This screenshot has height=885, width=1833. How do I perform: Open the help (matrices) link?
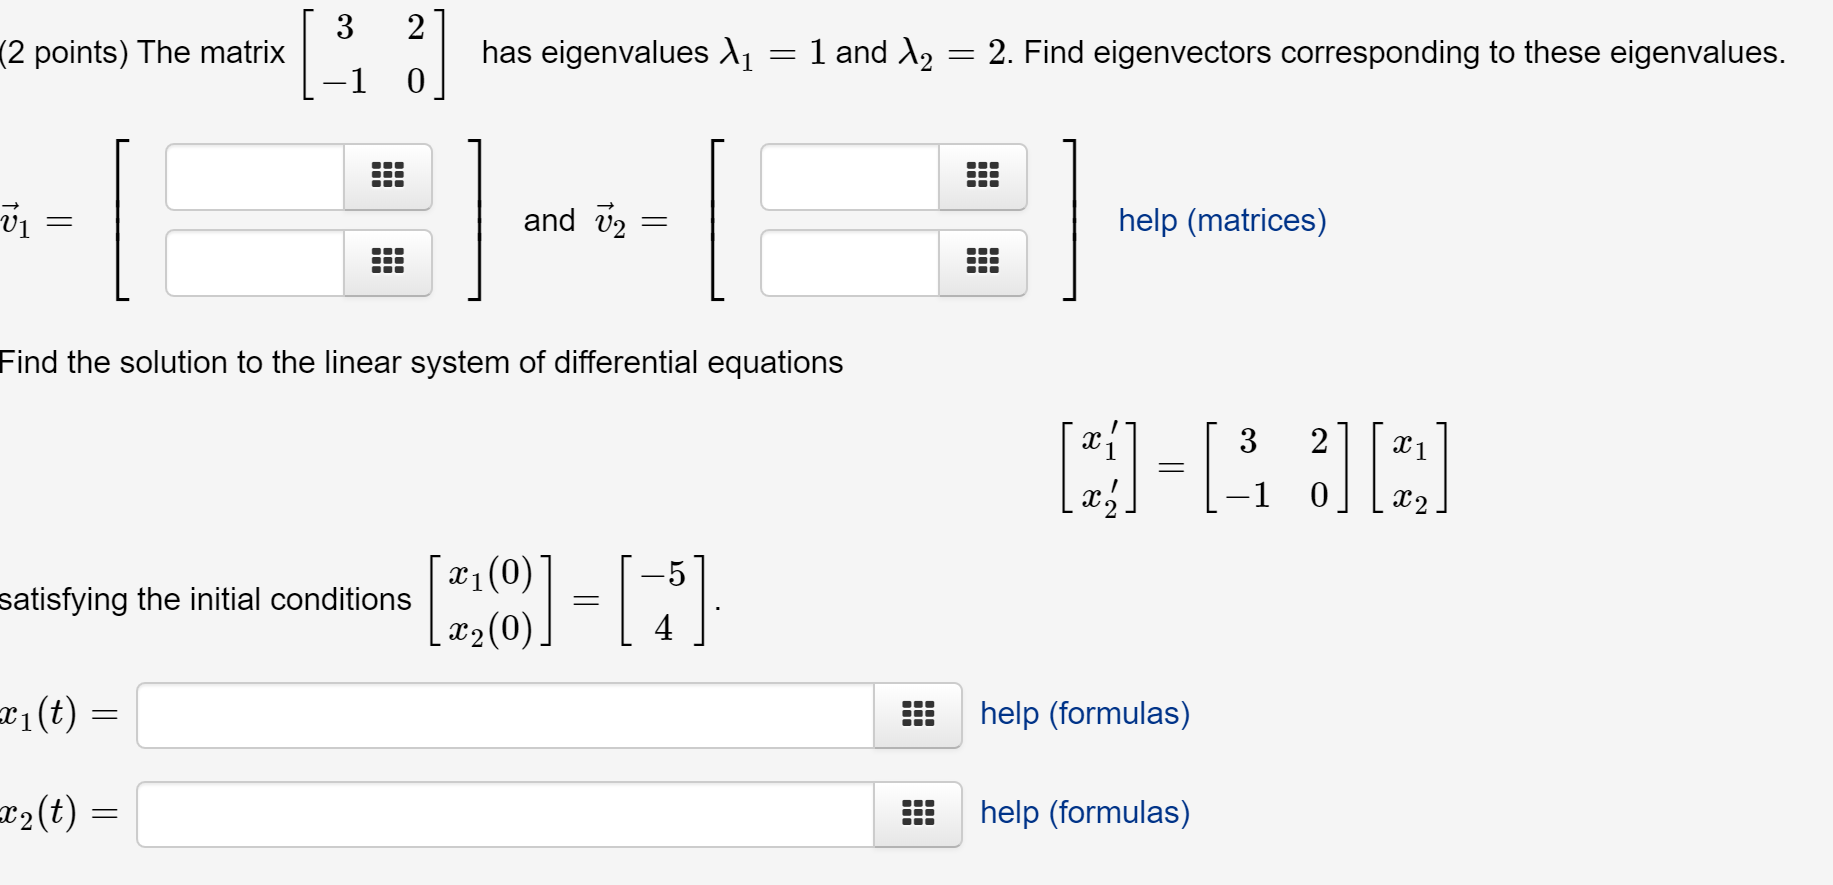pyautogui.click(x=1222, y=220)
